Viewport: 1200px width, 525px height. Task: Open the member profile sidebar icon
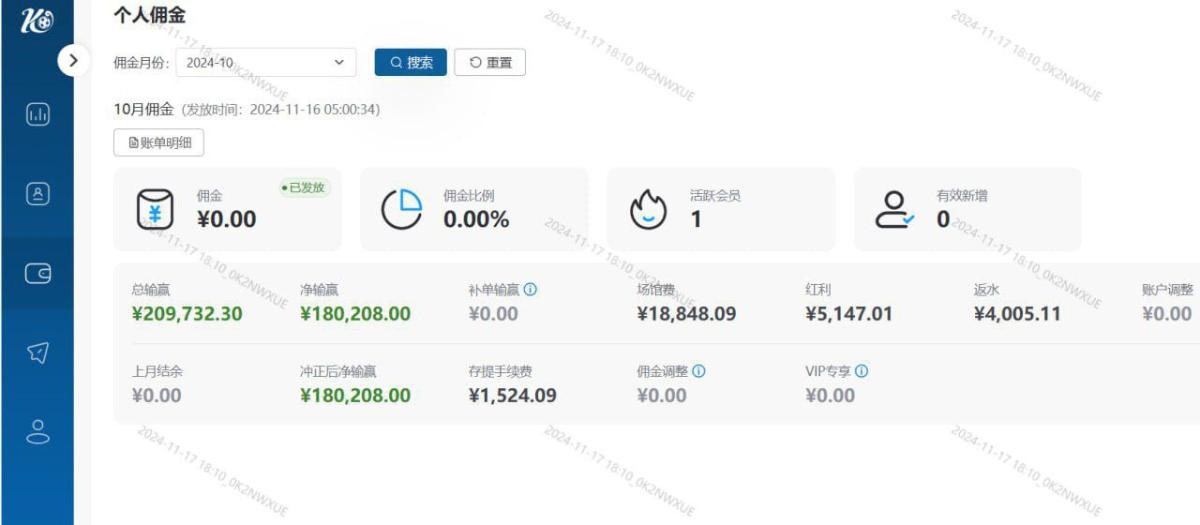click(x=37, y=194)
